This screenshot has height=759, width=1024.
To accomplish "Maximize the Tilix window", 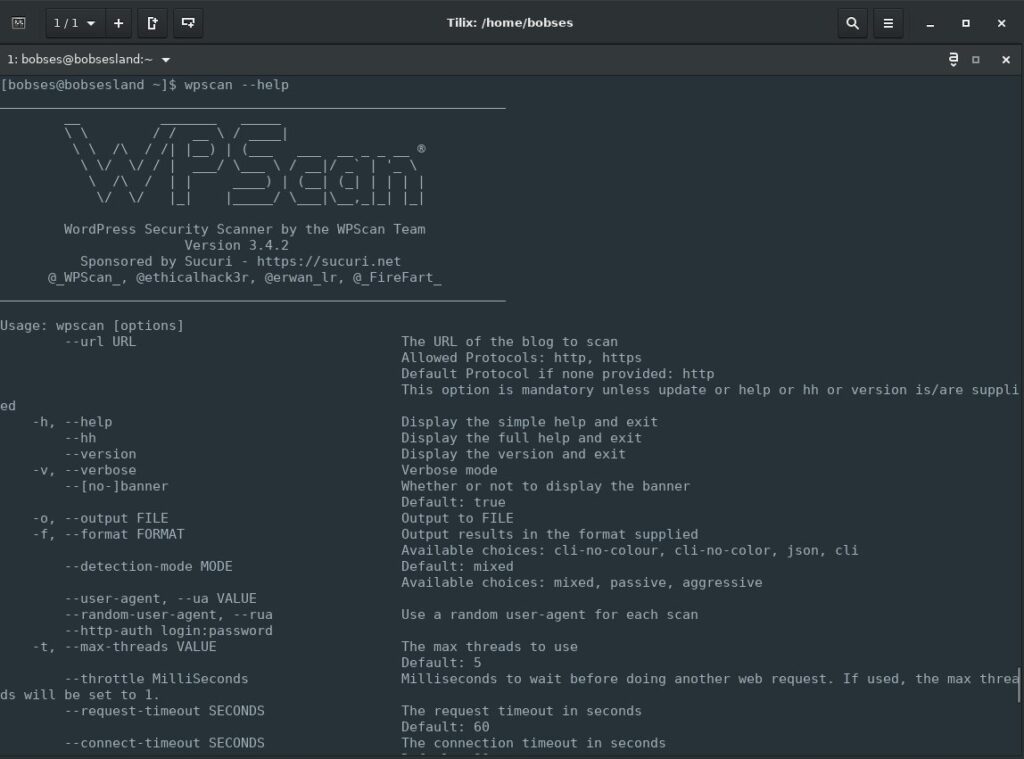I will 966,24.
